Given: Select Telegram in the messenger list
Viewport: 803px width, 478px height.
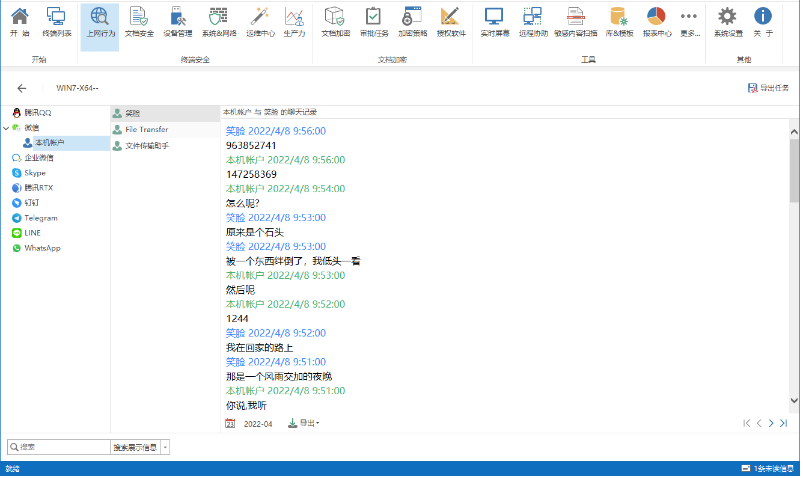Looking at the screenshot, I should click(x=40, y=218).
